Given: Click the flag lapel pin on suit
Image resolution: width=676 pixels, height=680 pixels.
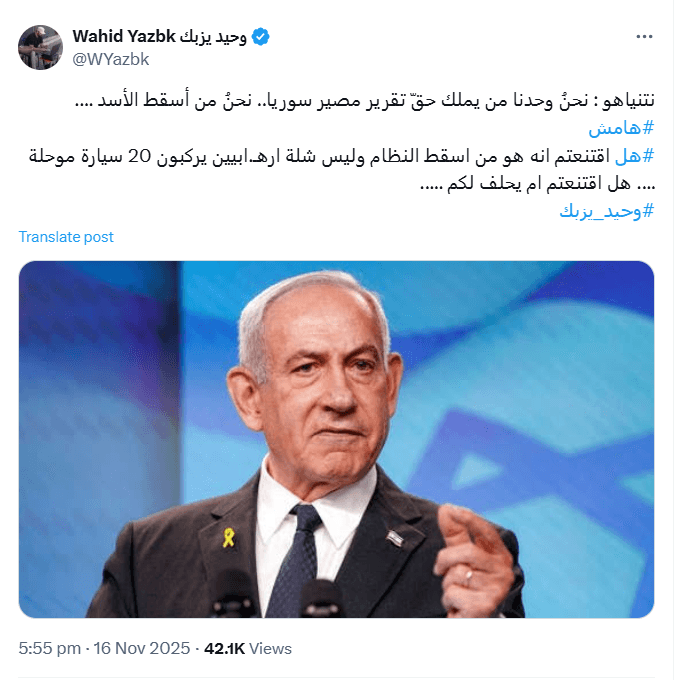Looking at the screenshot, I should tap(395, 538).
